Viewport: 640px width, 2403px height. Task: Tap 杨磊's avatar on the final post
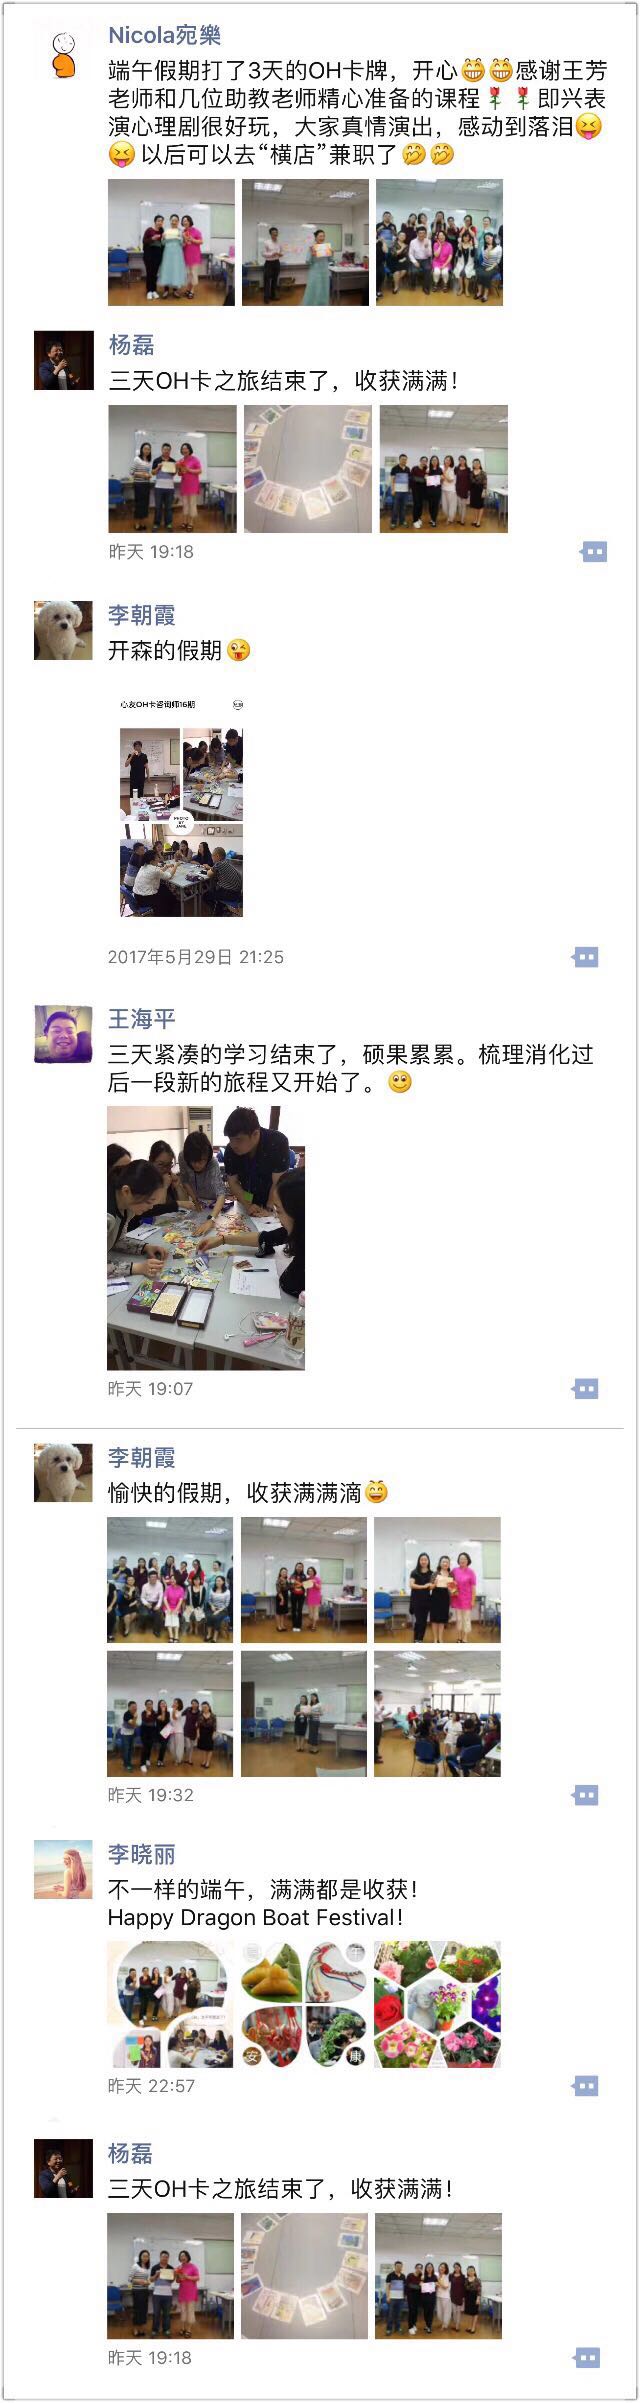(x=63, y=2169)
